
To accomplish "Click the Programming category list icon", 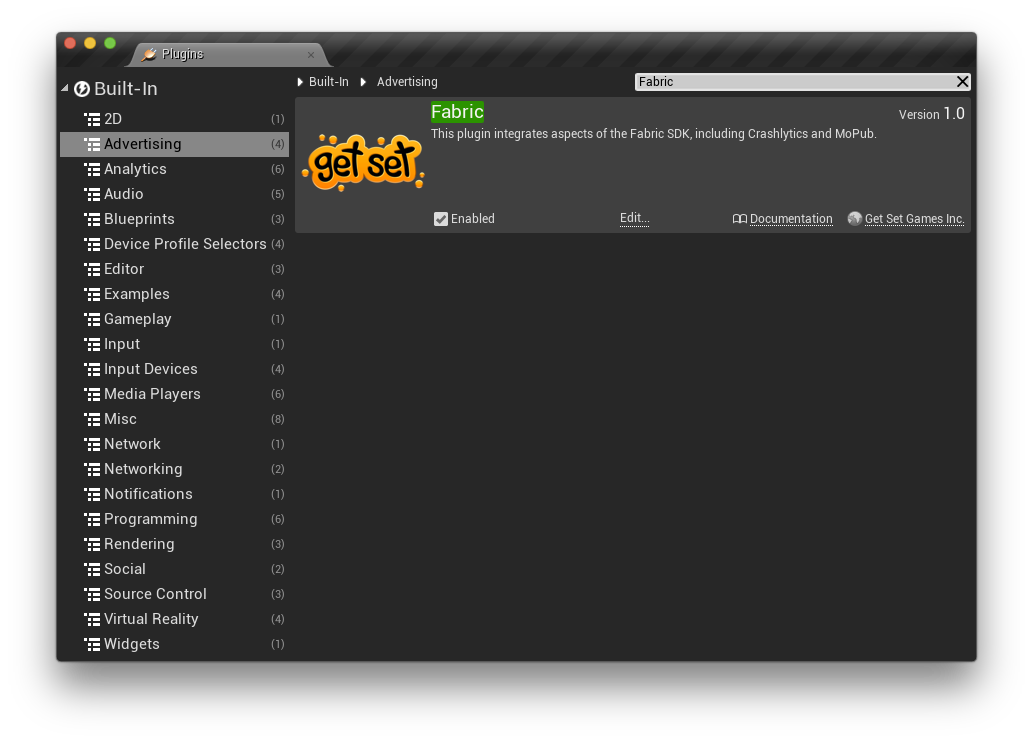I will pos(92,520).
